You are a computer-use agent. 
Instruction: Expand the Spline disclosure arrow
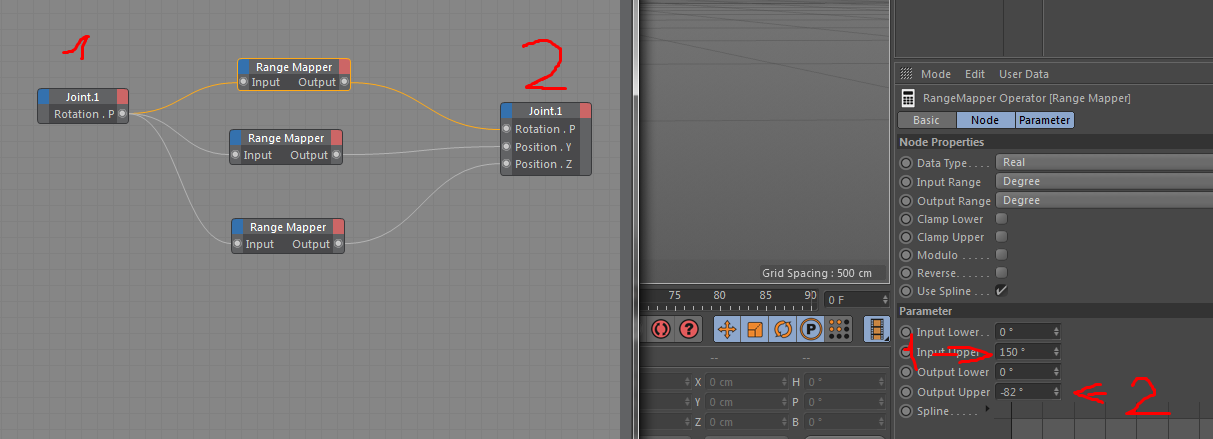point(987,410)
